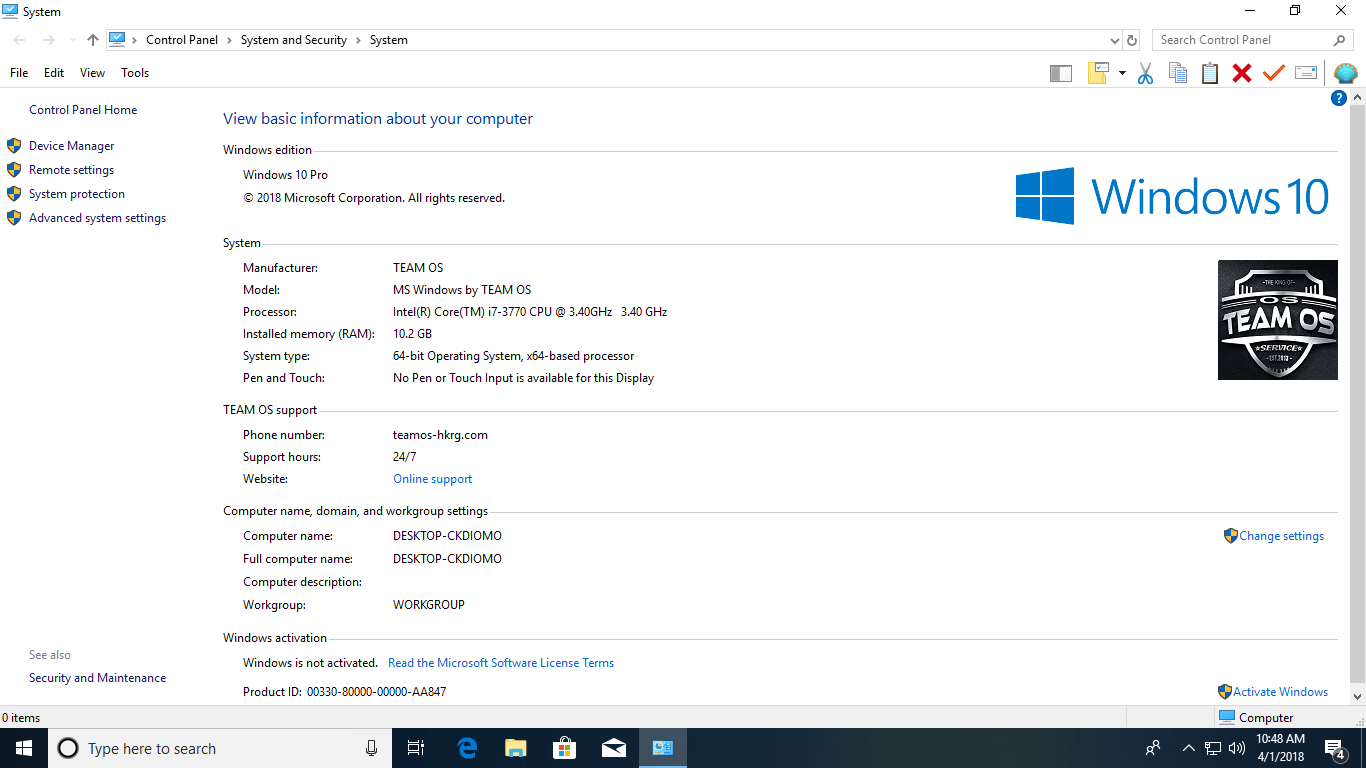Viewport: 1366px width, 768px height.
Task: Open the File menu
Action: [x=19, y=73]
